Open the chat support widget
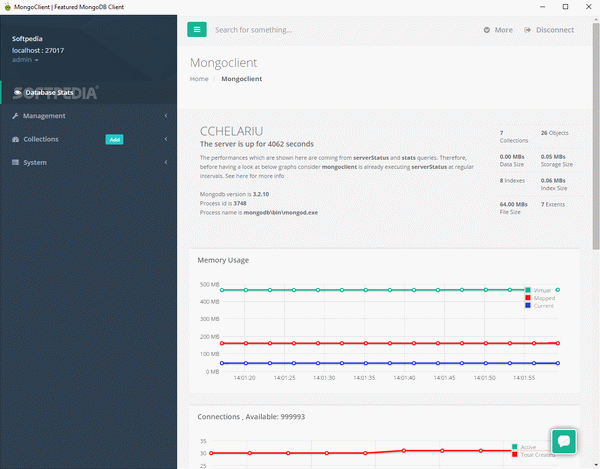 click(x=564, y=441)
